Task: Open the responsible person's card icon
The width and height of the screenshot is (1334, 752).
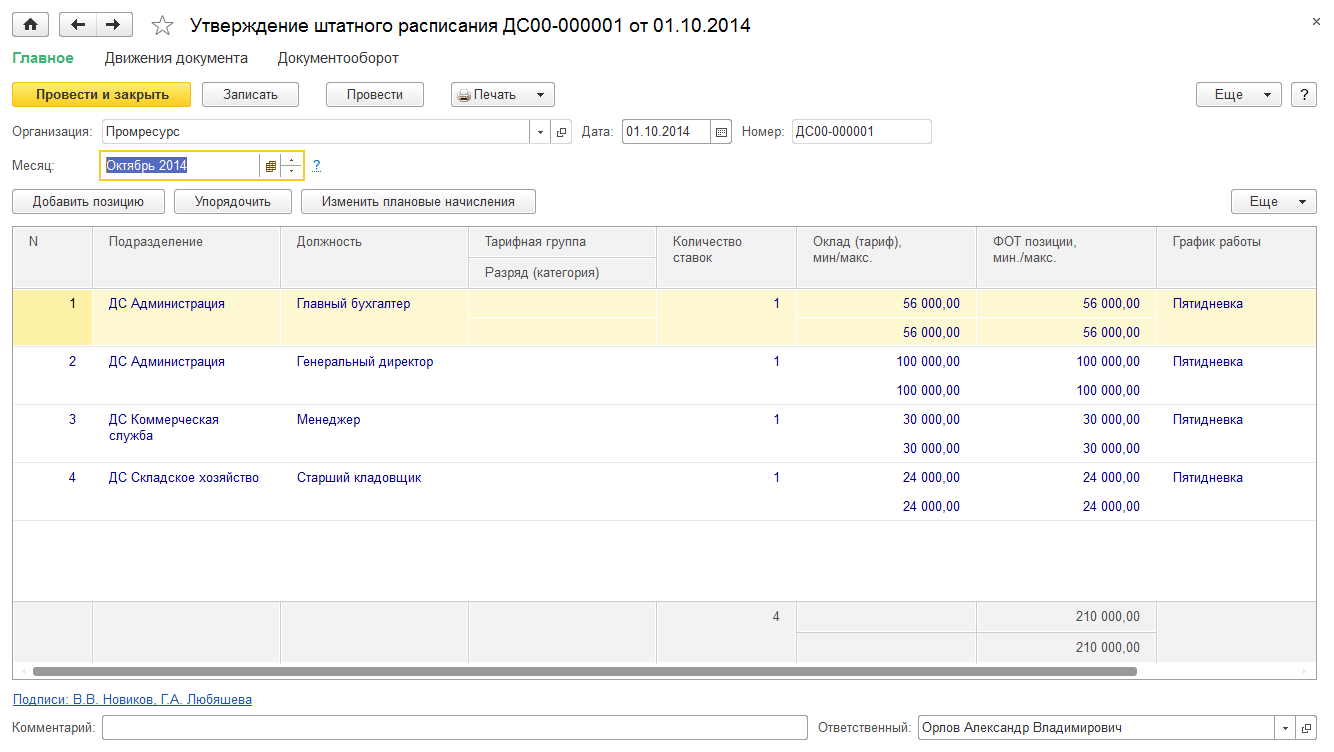Action: click(x=1306, y=728)
